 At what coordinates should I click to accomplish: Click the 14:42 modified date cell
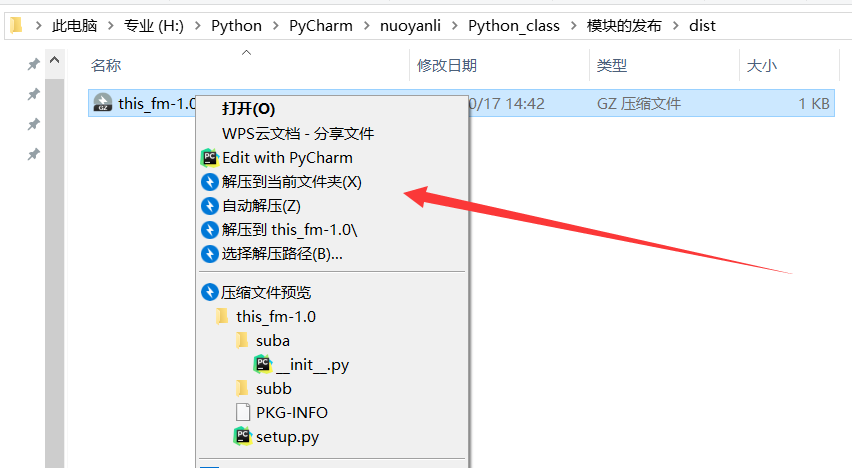[x=506, y=104]
